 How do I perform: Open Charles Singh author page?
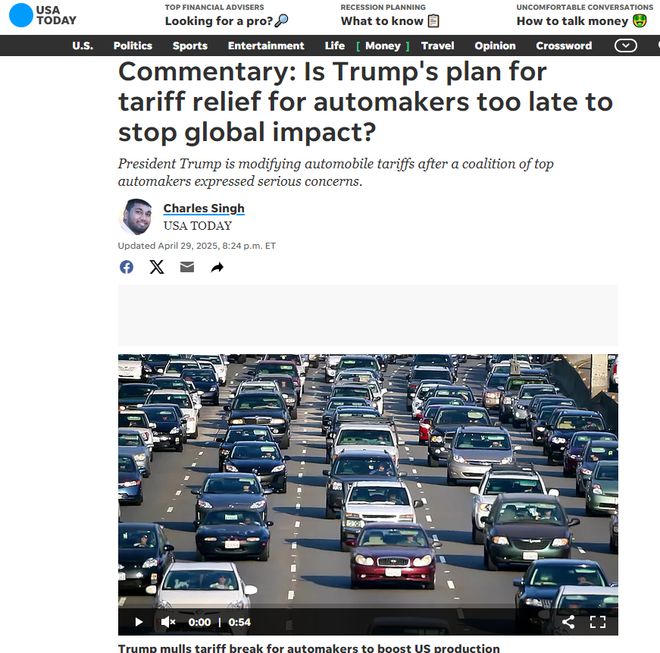point(204,208)
